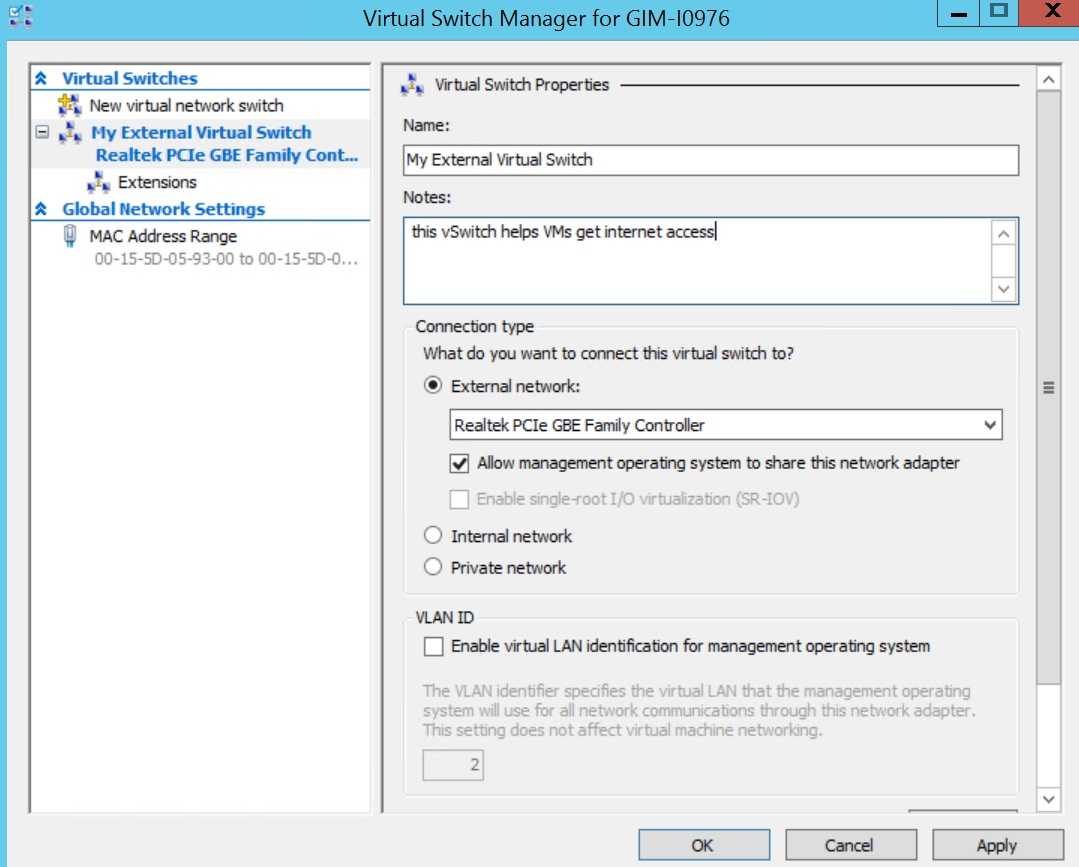Screen dimensions: 1079x867
Task: Select the Private network radio button
Action: (x=433, y=567)
